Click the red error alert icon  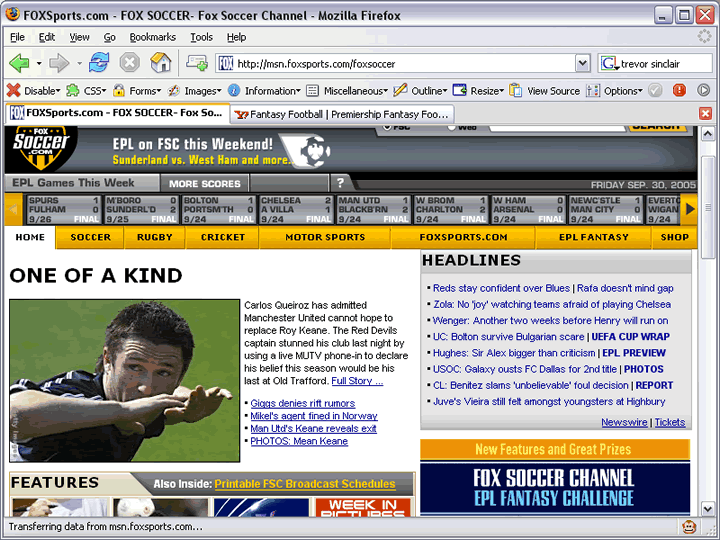click(x=679, y=90)
